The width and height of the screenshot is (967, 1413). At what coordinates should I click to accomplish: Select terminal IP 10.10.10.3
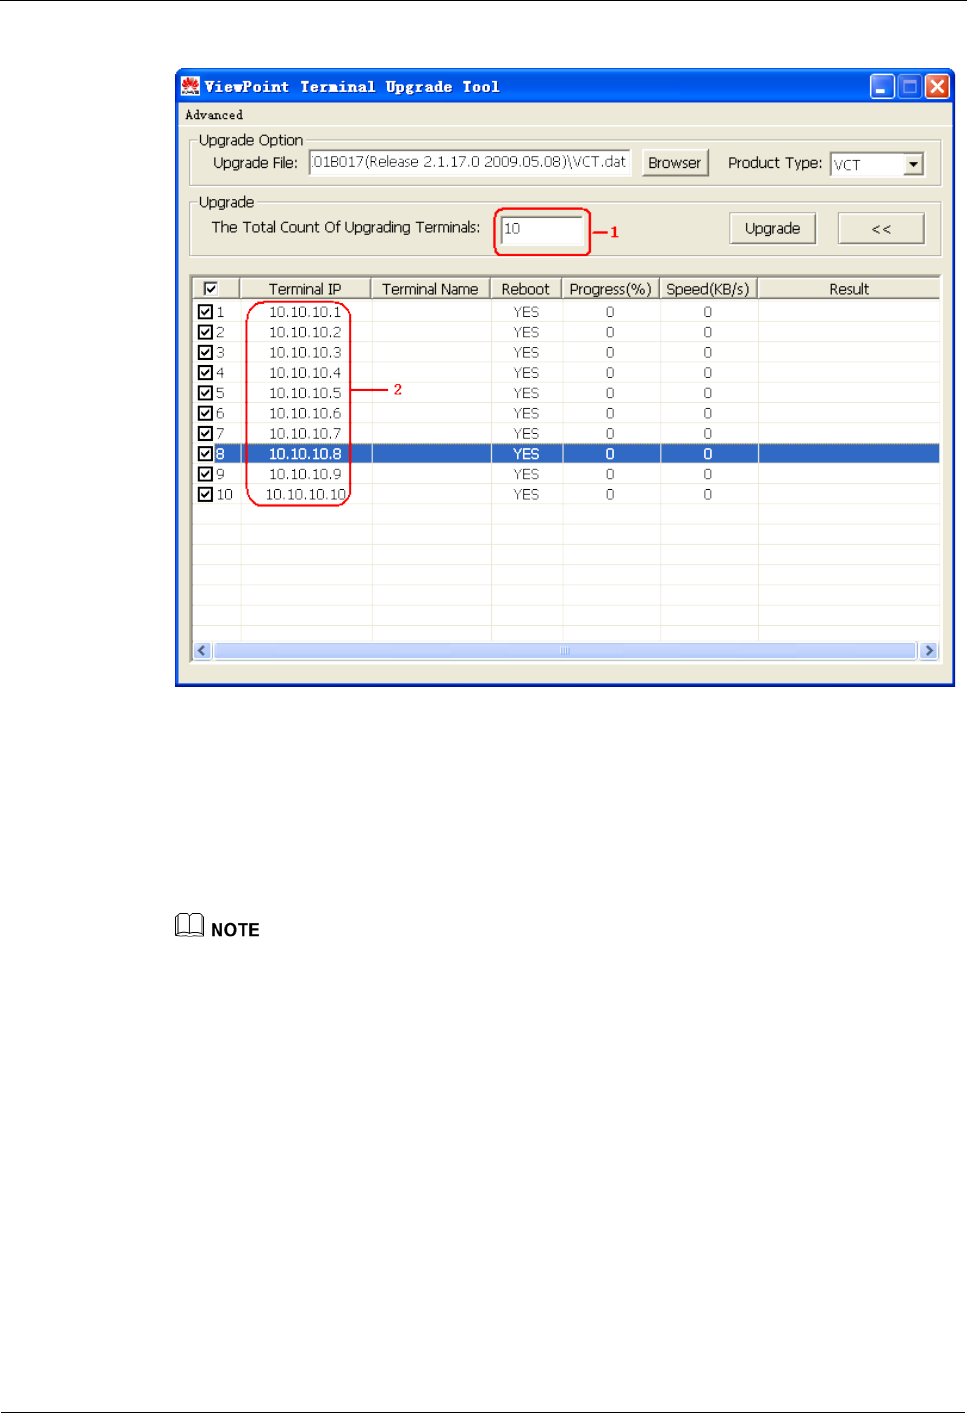click(305, 352)
